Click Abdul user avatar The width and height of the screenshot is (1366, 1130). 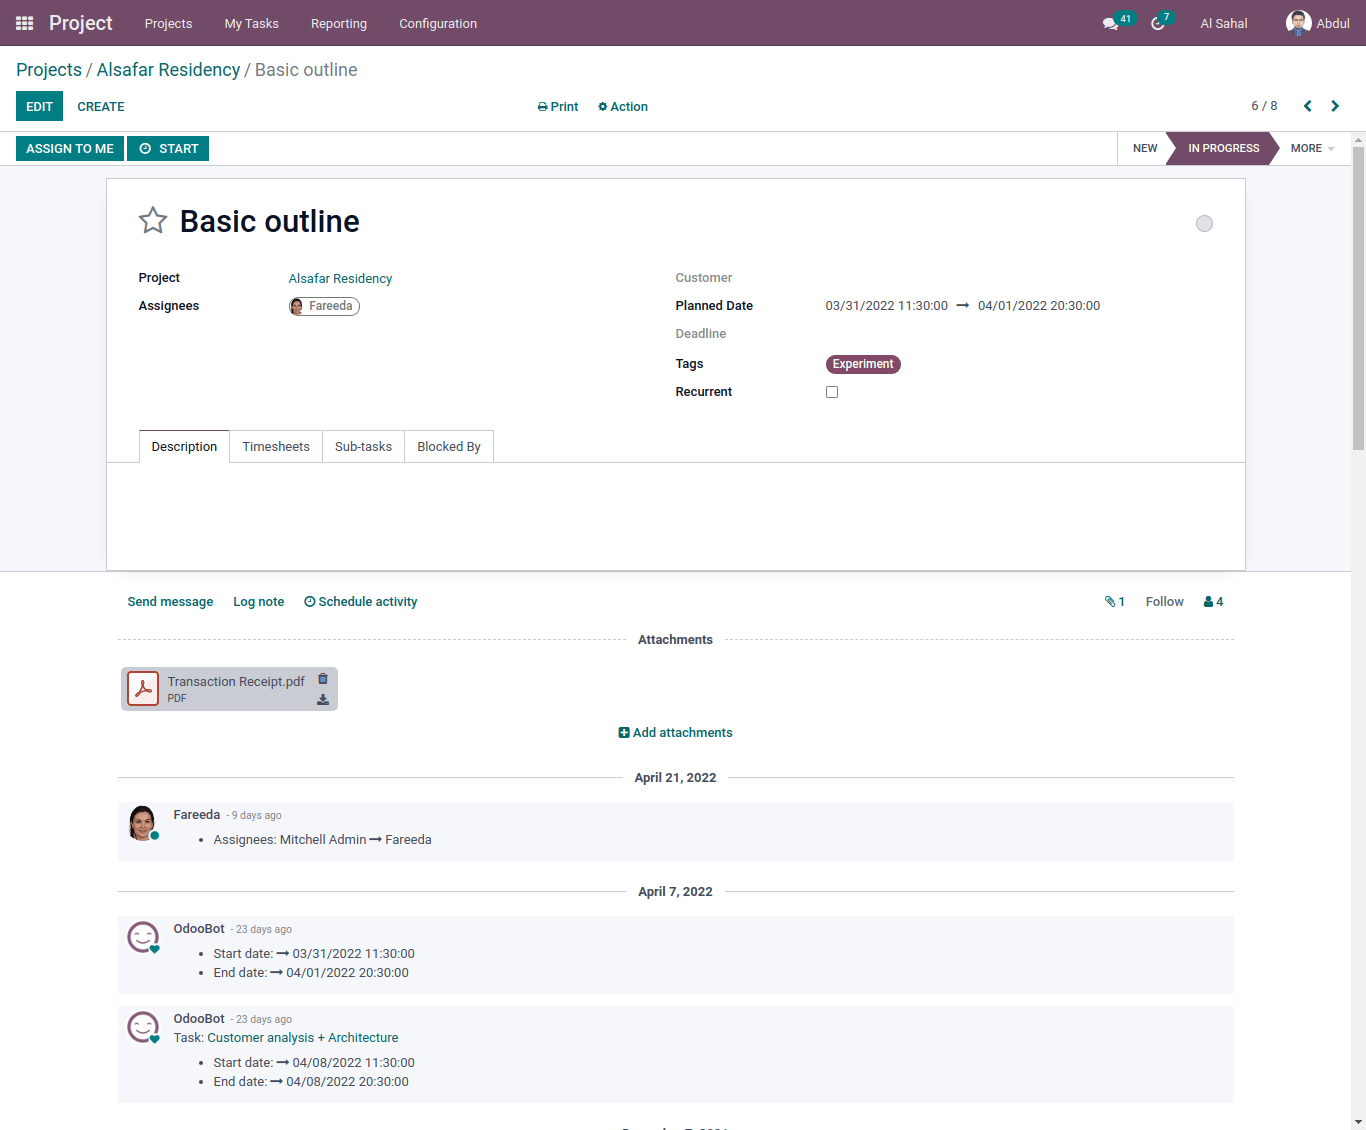[1298, 23]
